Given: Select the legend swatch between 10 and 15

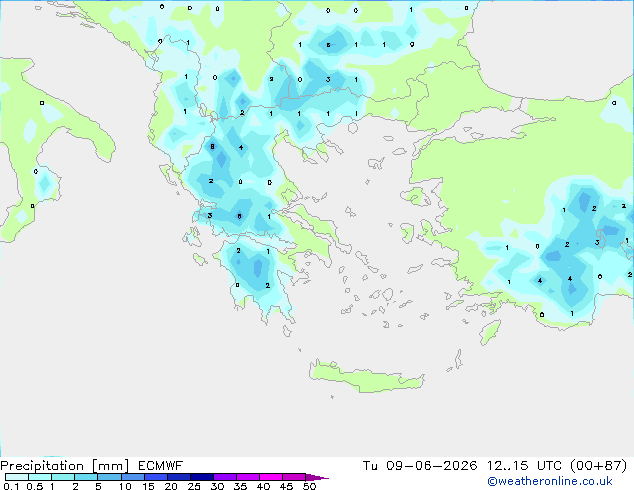Looking at the screenshot, I should tap(132, 477).
